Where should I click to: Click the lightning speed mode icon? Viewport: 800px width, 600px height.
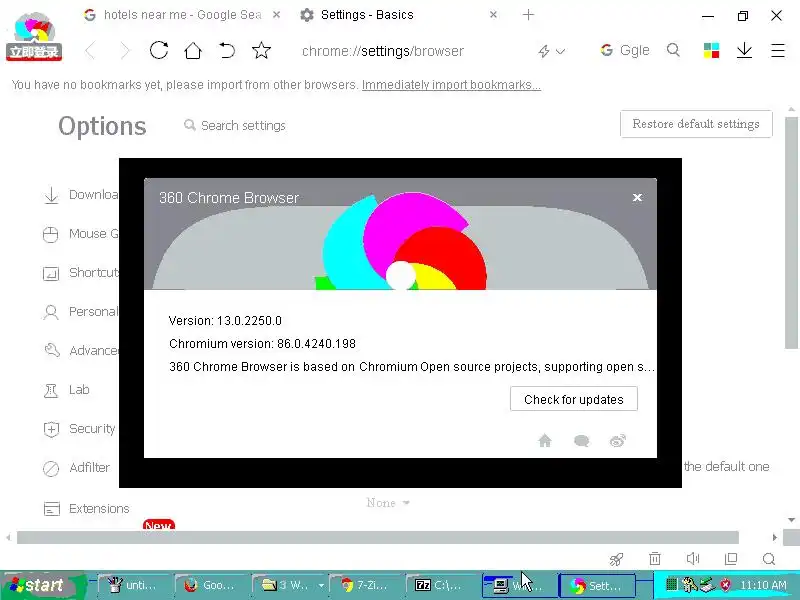(544, 51)
